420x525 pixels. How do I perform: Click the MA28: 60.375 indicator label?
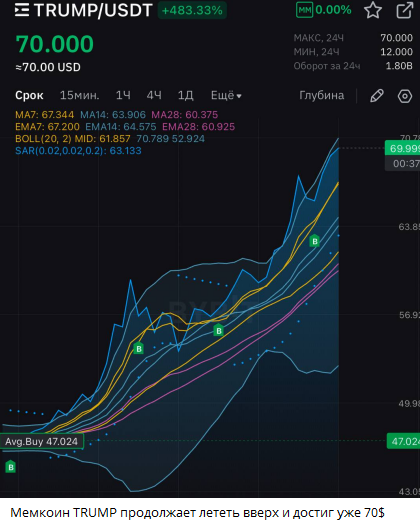[x=185, y=115]
